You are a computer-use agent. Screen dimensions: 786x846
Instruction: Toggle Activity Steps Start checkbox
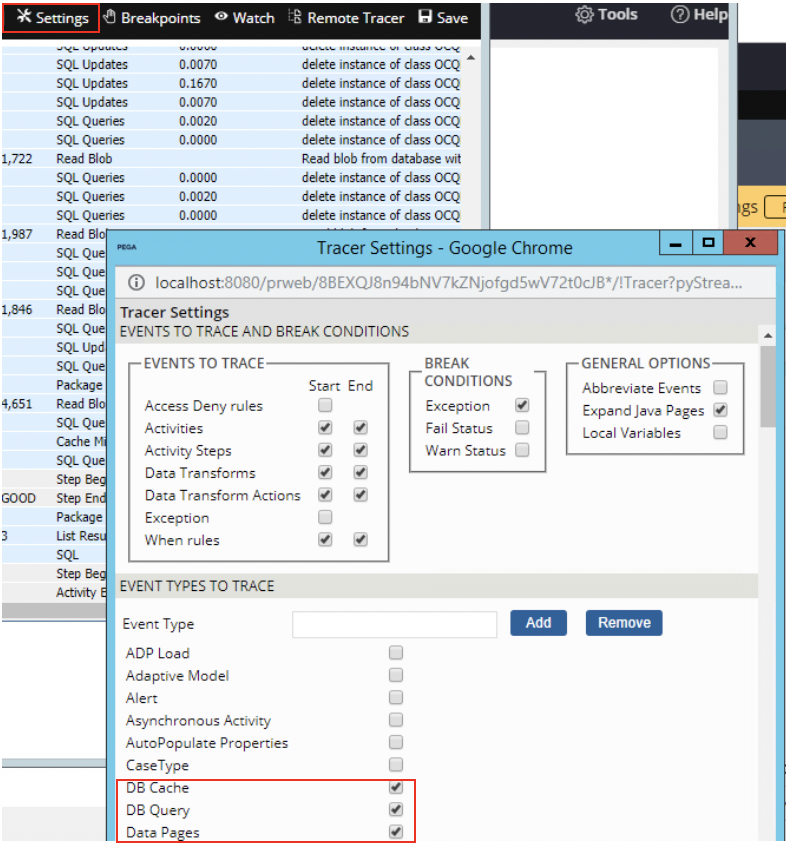325,450
